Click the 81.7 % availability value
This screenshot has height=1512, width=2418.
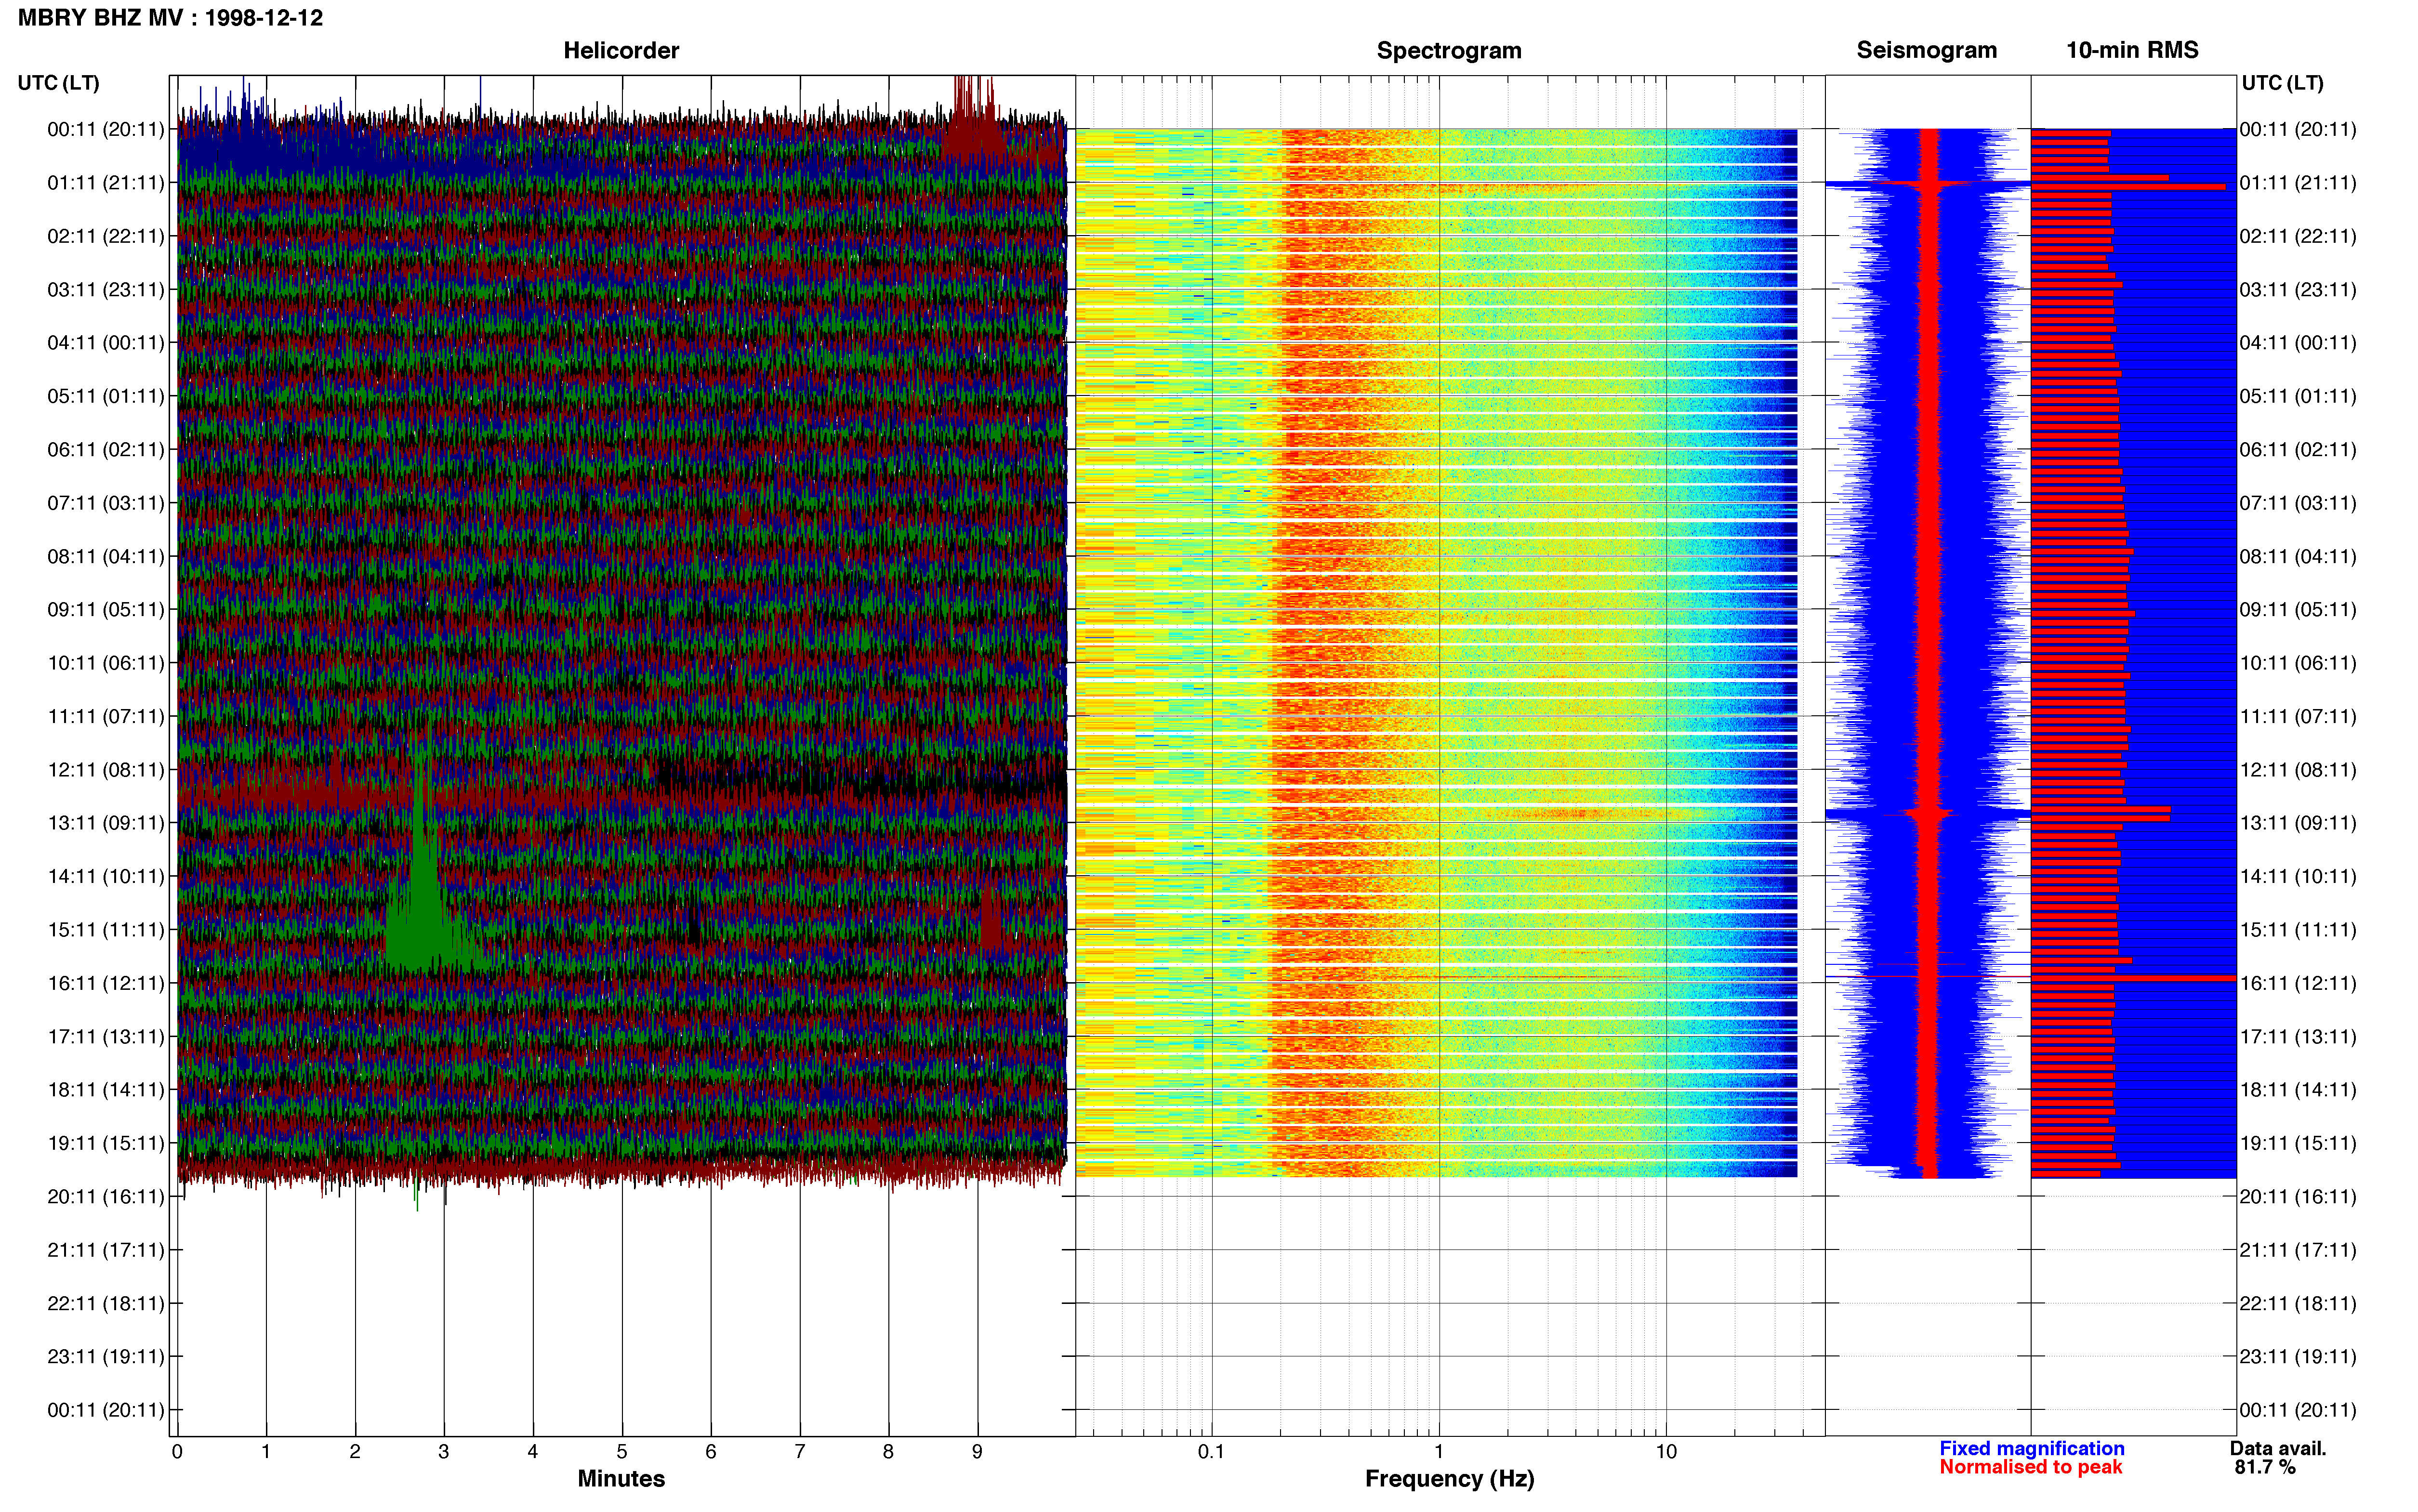tap(2265, 1467)
